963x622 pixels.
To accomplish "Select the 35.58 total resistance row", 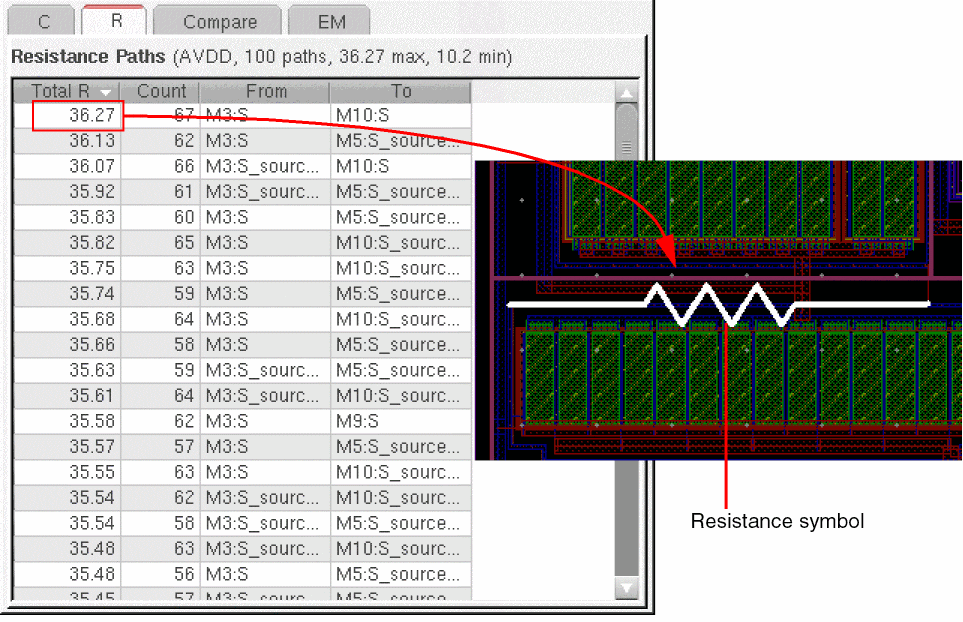I will tap(243, 421).
